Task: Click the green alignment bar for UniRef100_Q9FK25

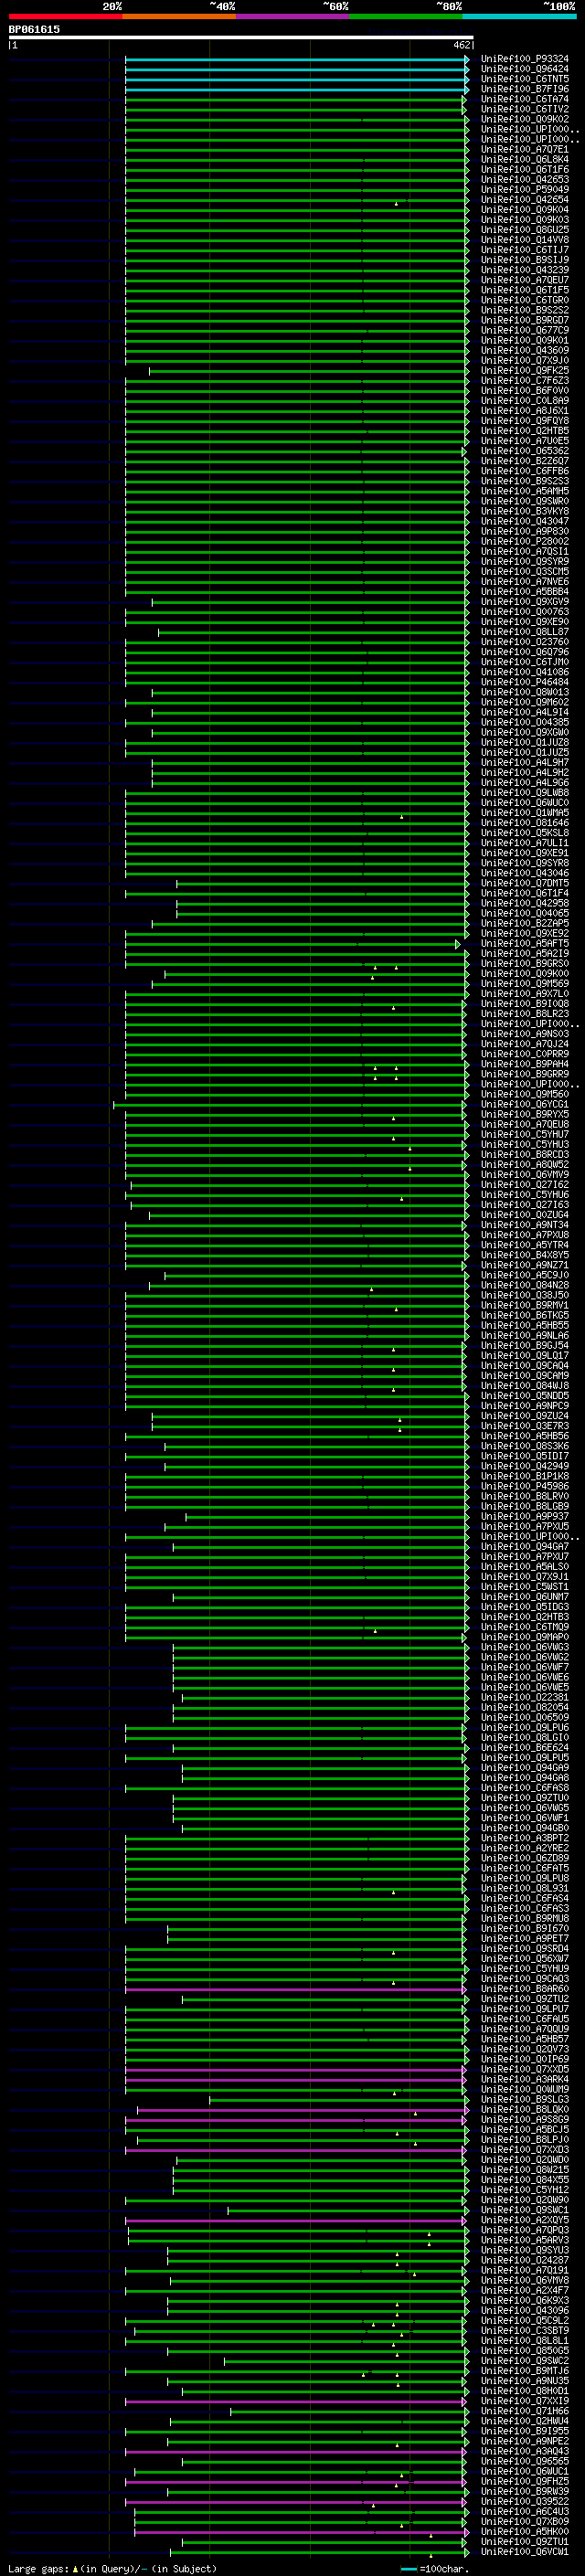Action: click(x=308, y=370)
